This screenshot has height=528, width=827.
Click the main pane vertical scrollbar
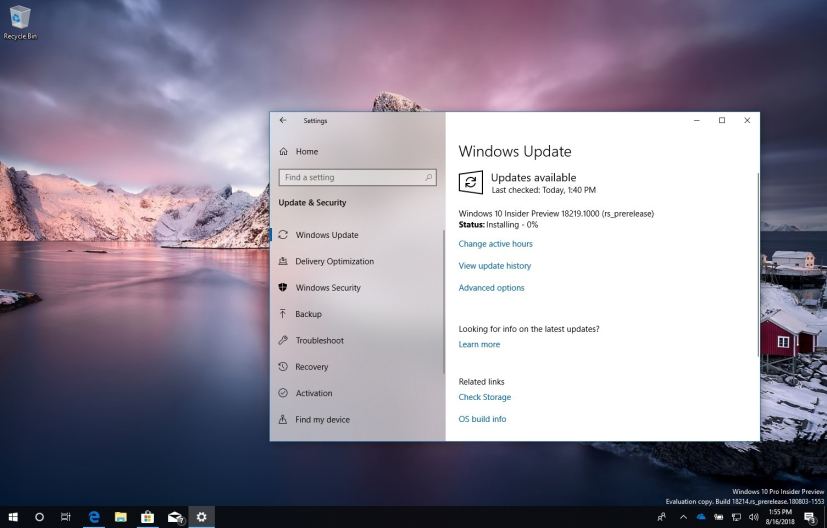click(x=758, y=264)
